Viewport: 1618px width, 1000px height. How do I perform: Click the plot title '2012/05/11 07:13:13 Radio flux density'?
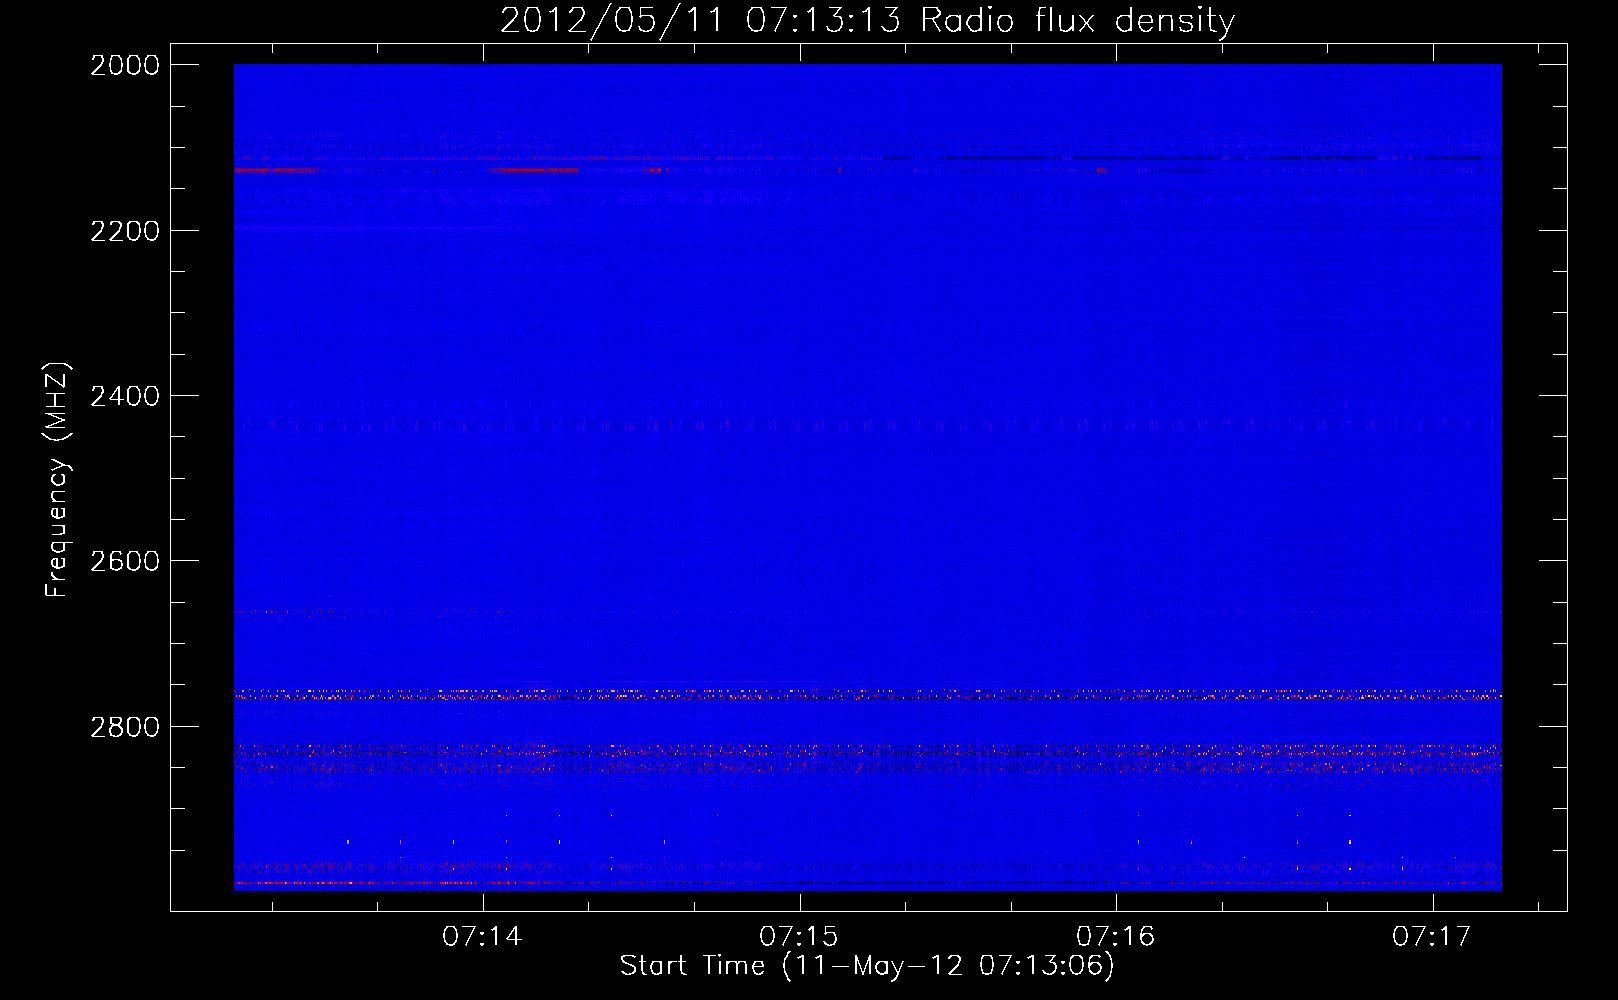click(867, 21)
